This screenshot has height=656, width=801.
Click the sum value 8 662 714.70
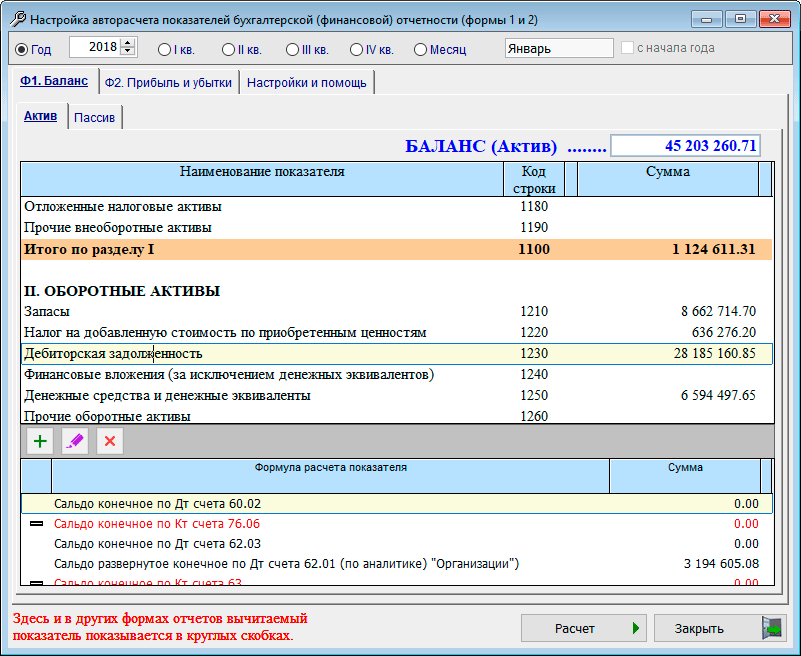coord(718,311)
